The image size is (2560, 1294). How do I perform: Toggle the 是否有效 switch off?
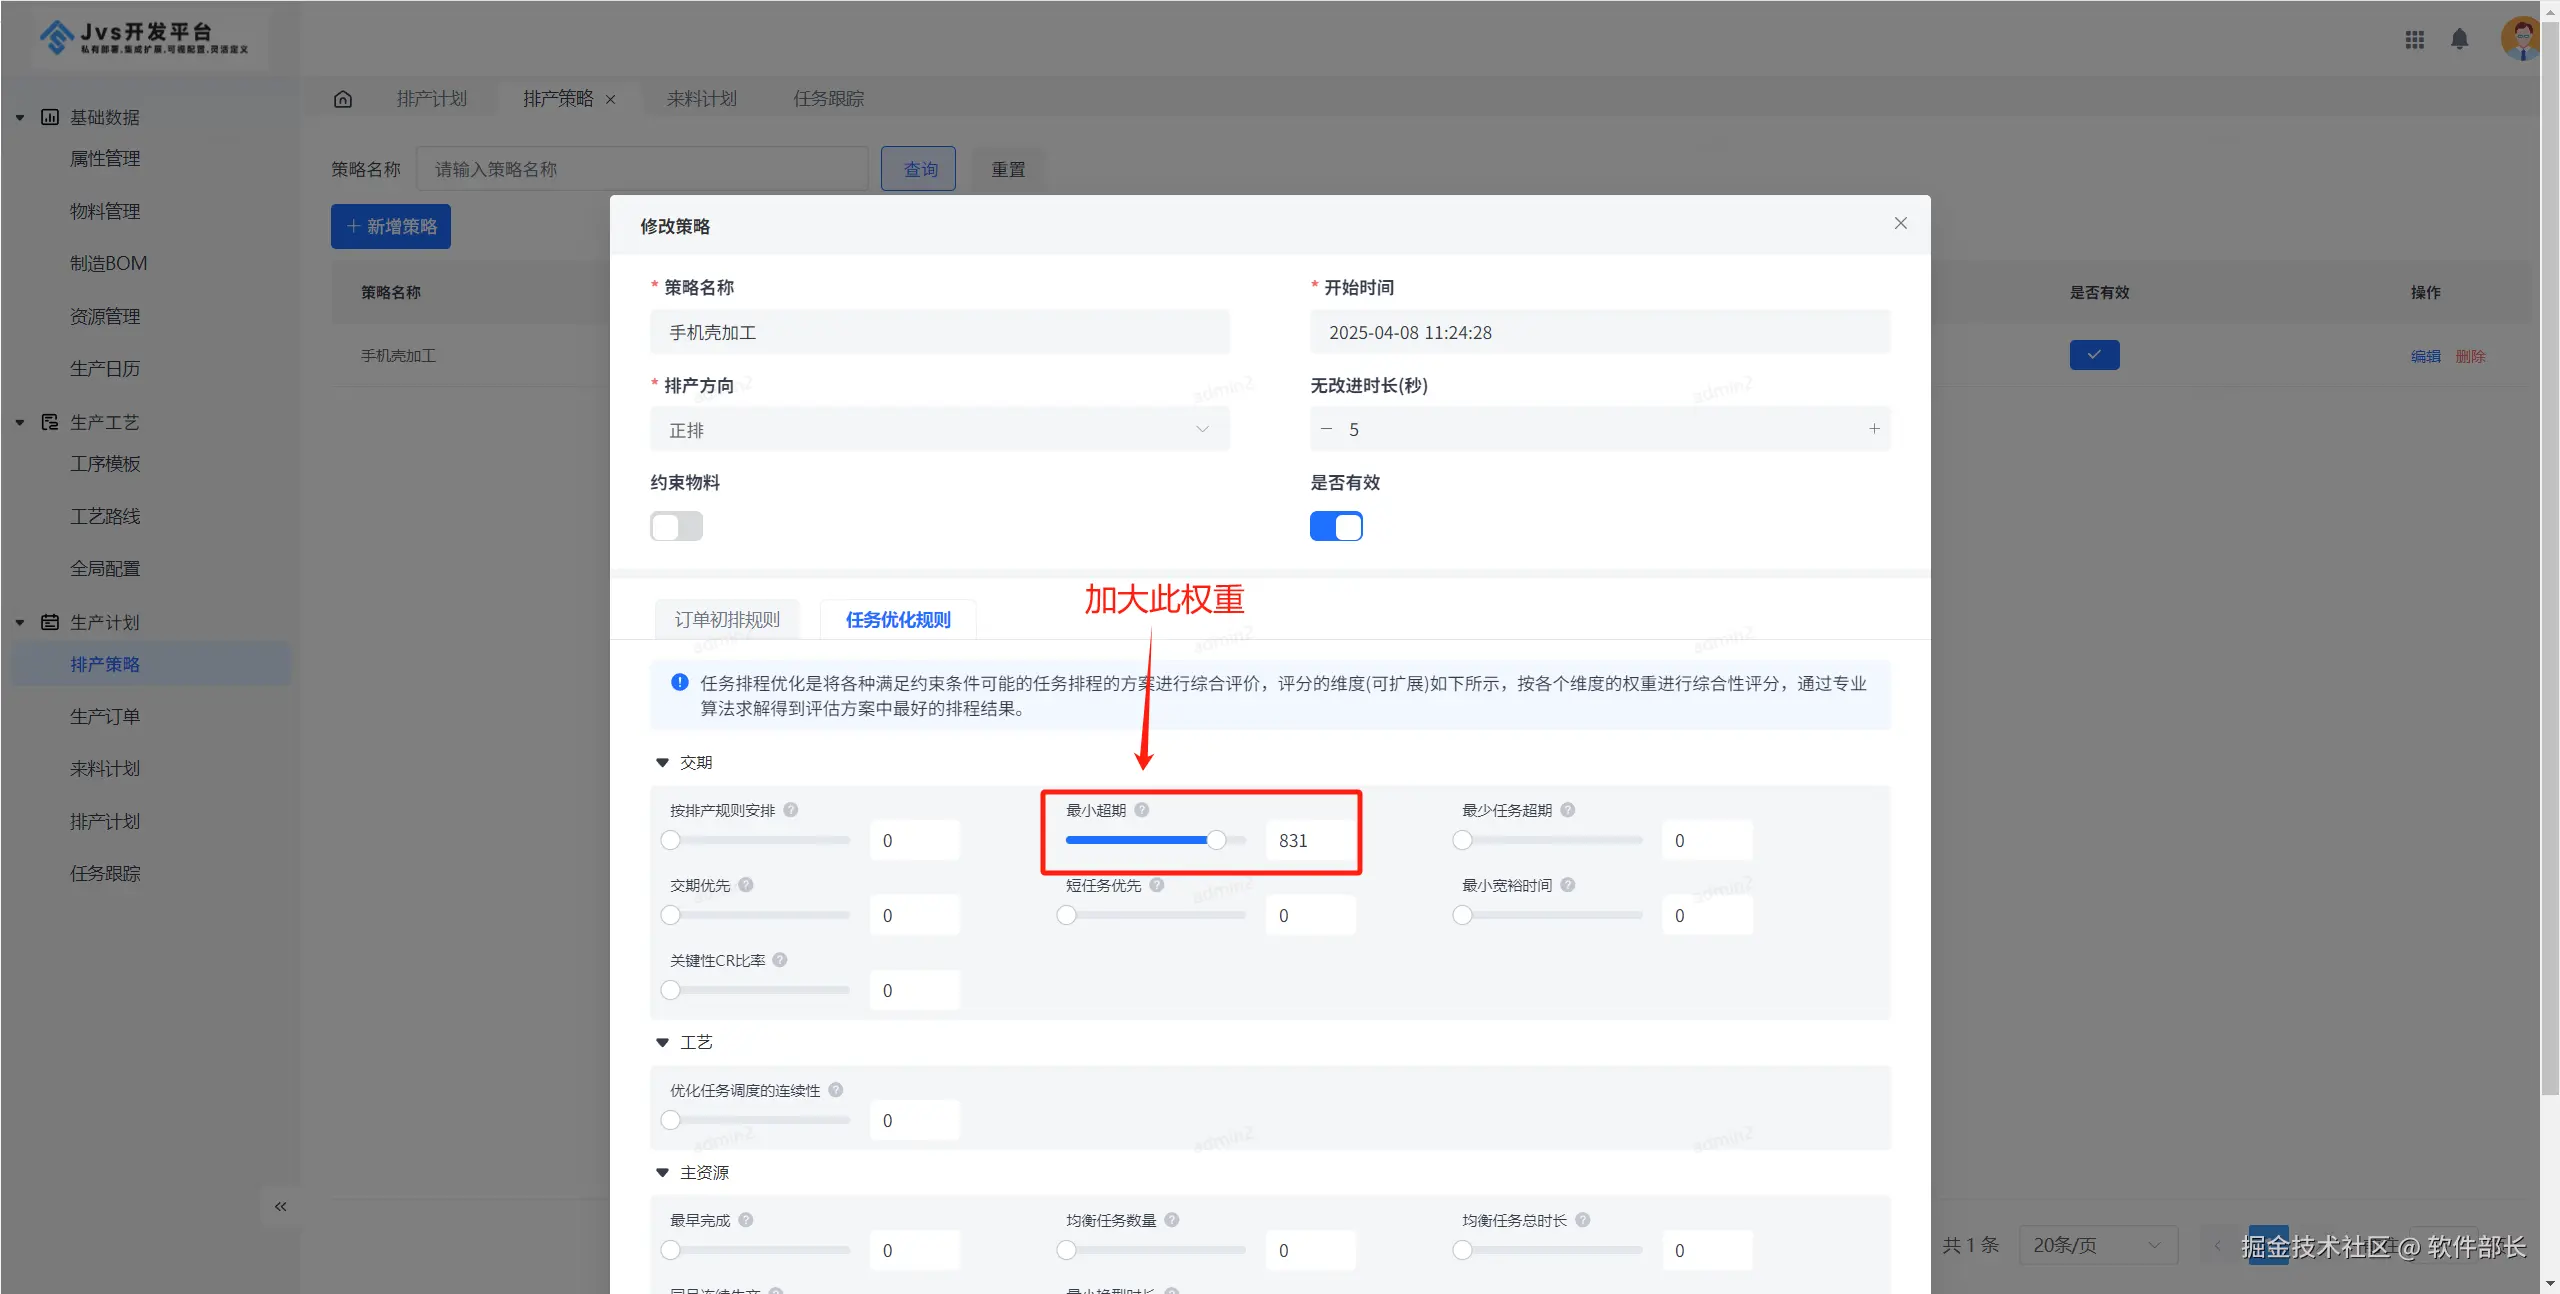1336,526
